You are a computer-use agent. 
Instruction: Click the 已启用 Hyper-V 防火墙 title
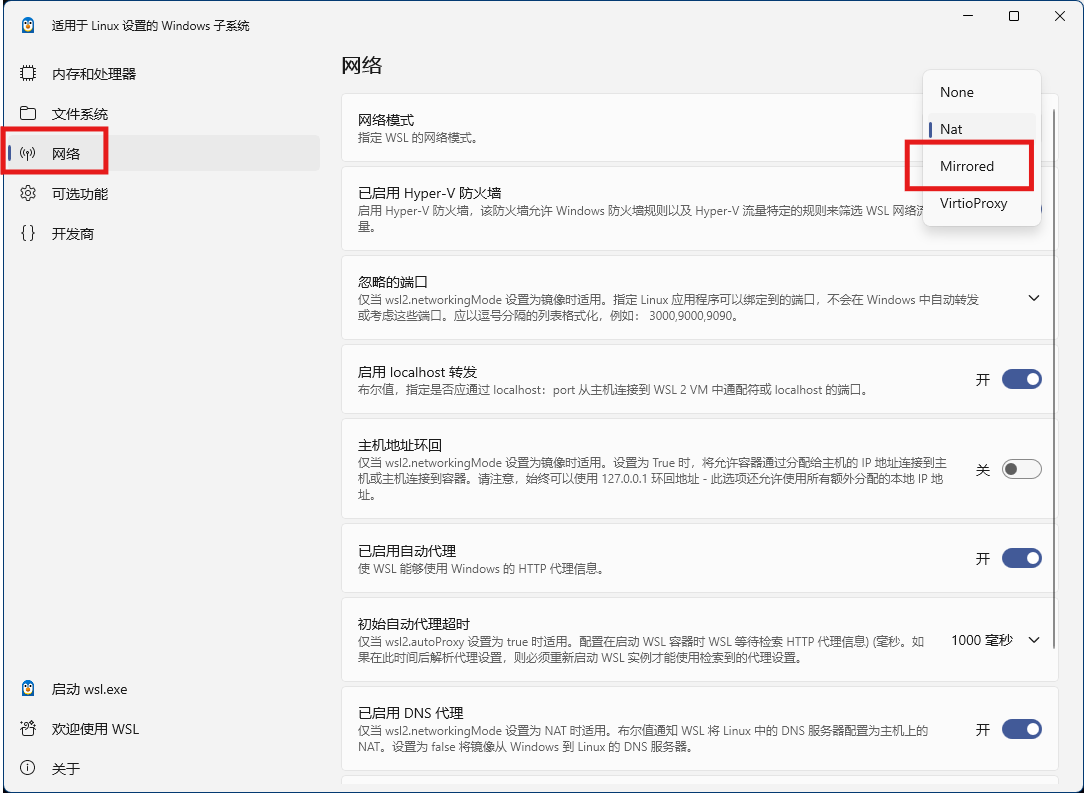(x=429, y=194)
